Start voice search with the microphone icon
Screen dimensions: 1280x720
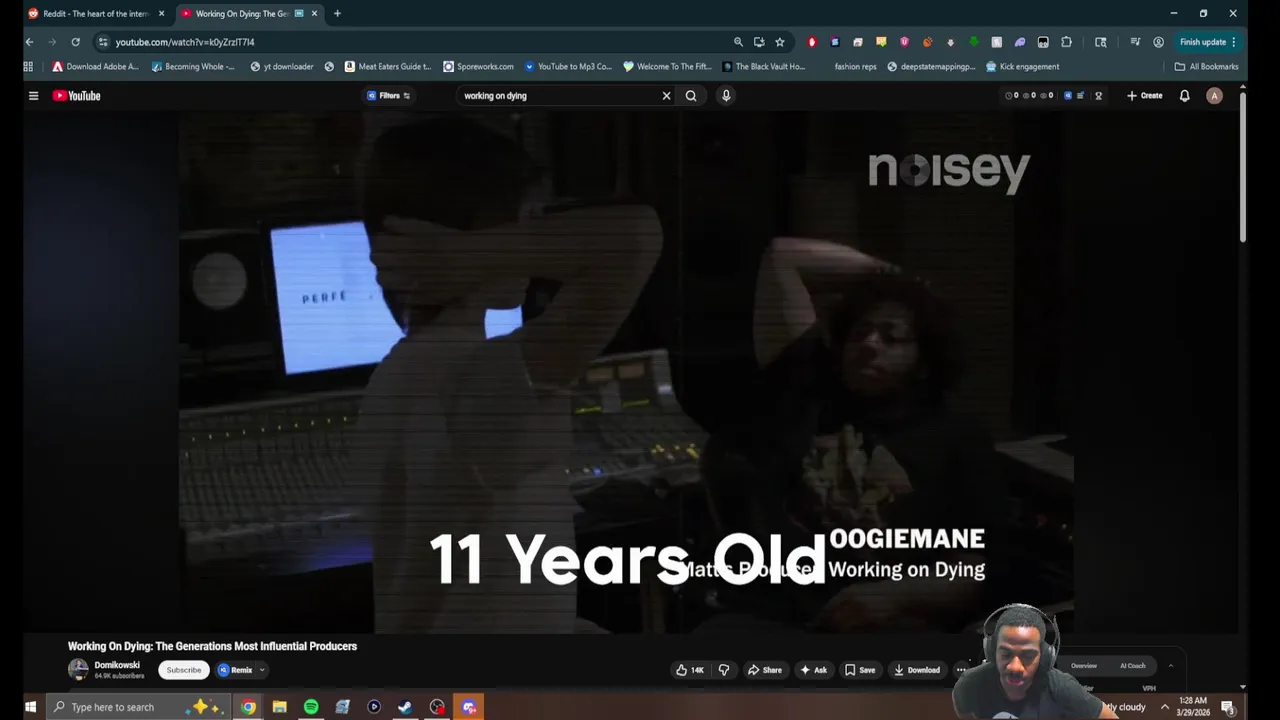pos(726,96)
